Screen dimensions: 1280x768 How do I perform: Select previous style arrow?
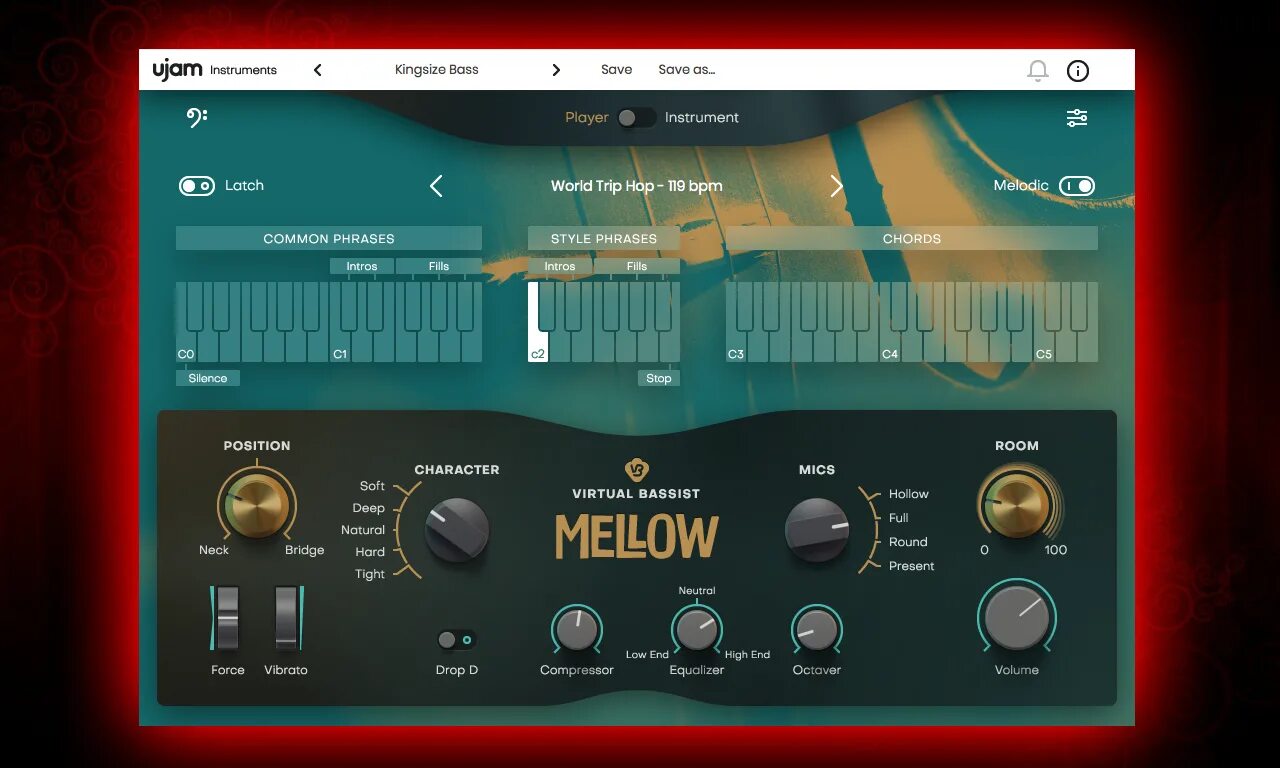pyautogui.click(x=436, y=186)
